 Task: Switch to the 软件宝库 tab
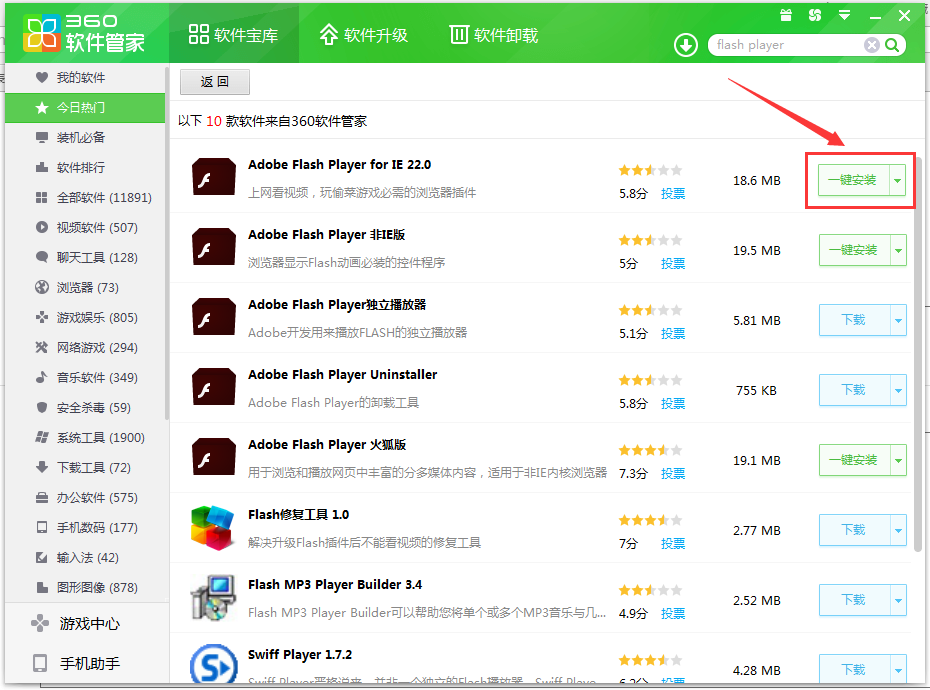[x=234, y=35]
